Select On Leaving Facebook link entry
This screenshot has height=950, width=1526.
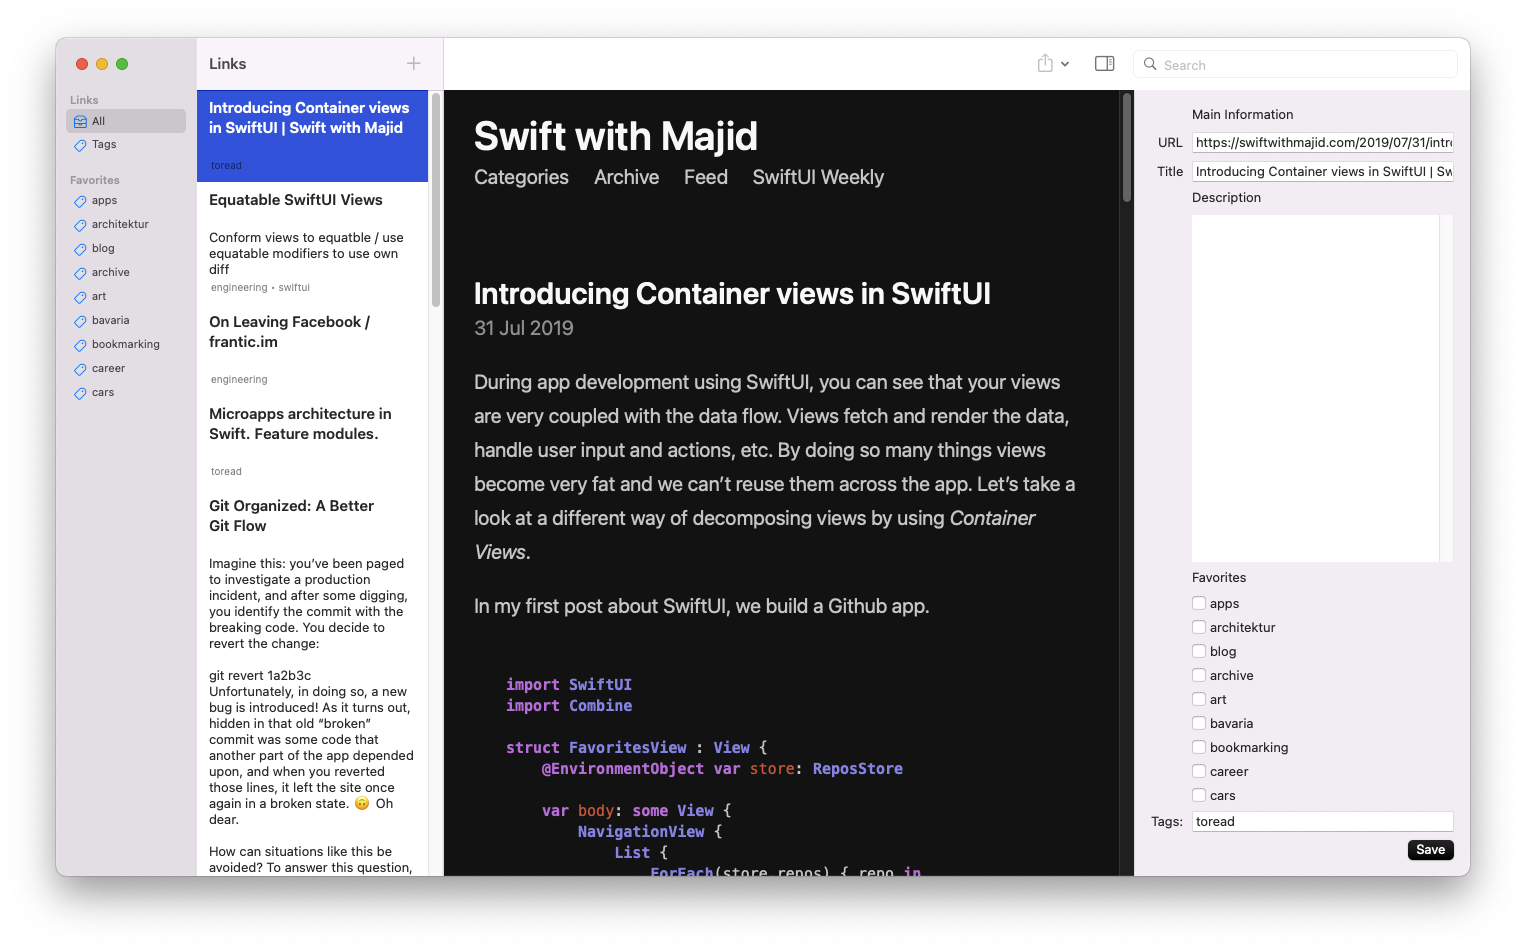pos(312,350)
